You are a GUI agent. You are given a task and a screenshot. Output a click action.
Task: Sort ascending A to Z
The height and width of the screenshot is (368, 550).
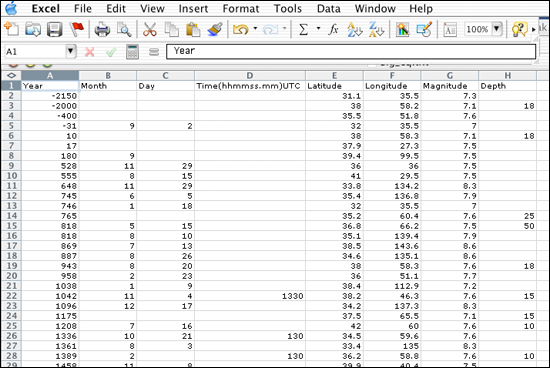(x=354, y=29)
